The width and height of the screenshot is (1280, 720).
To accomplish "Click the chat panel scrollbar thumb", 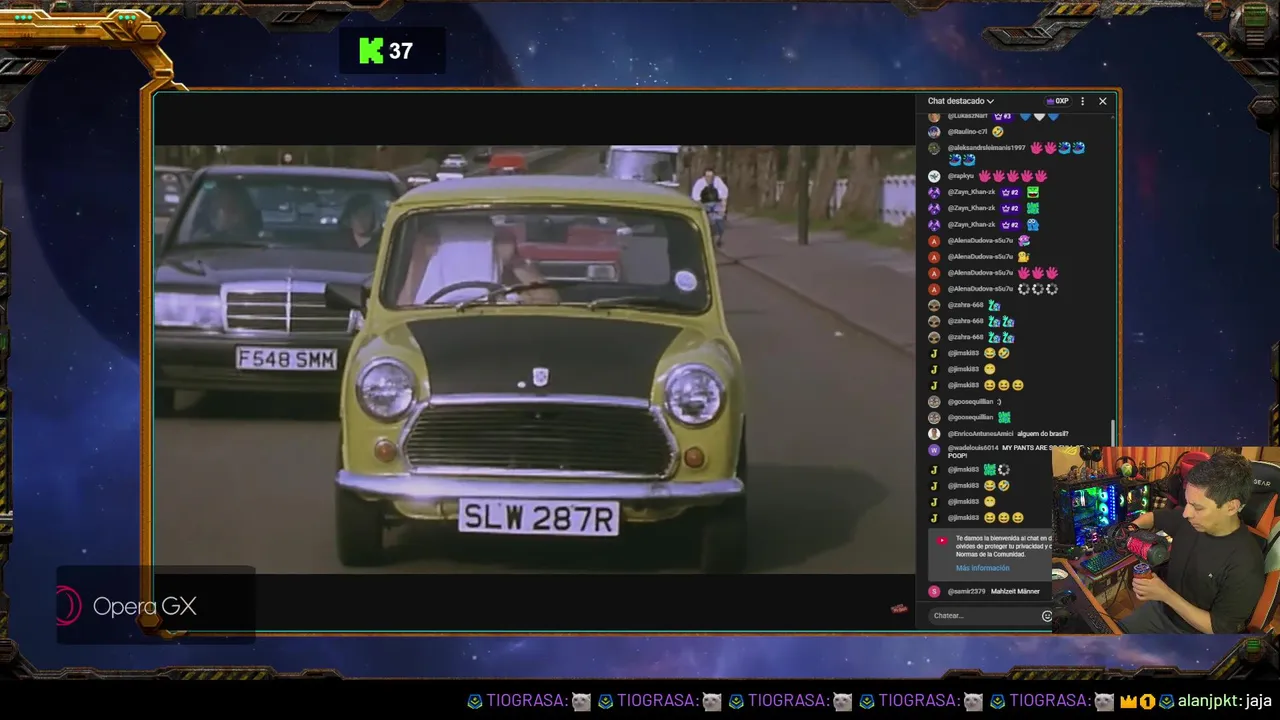I will (1112, 432).
